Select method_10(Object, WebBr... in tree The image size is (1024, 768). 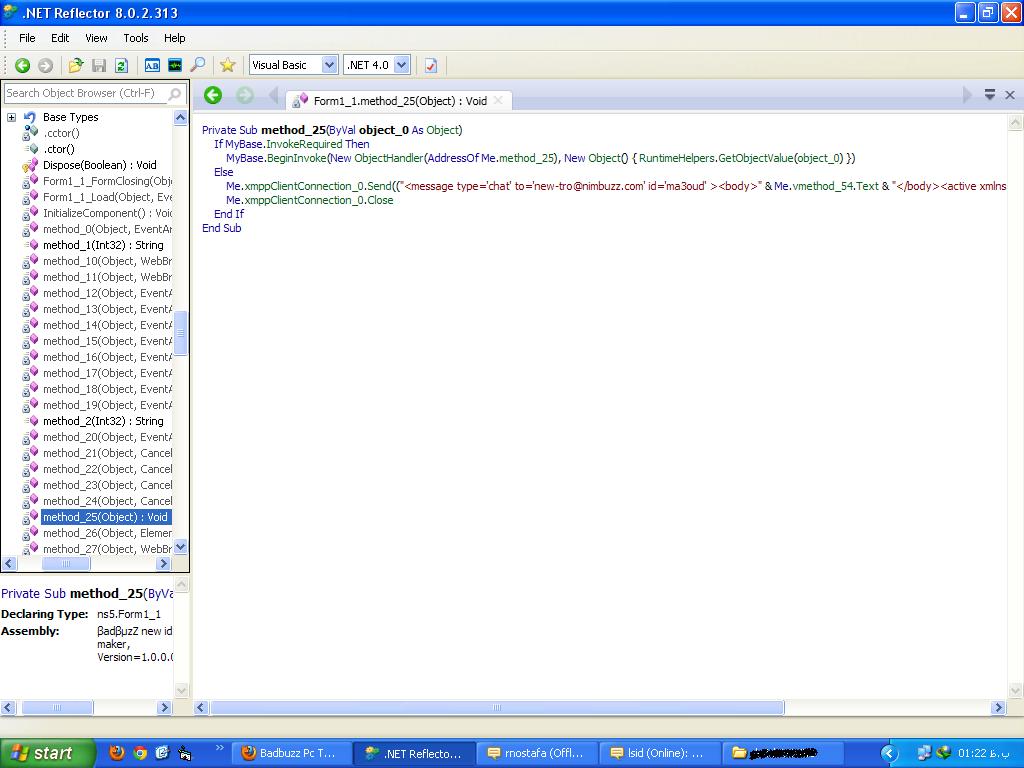[107, 261]
